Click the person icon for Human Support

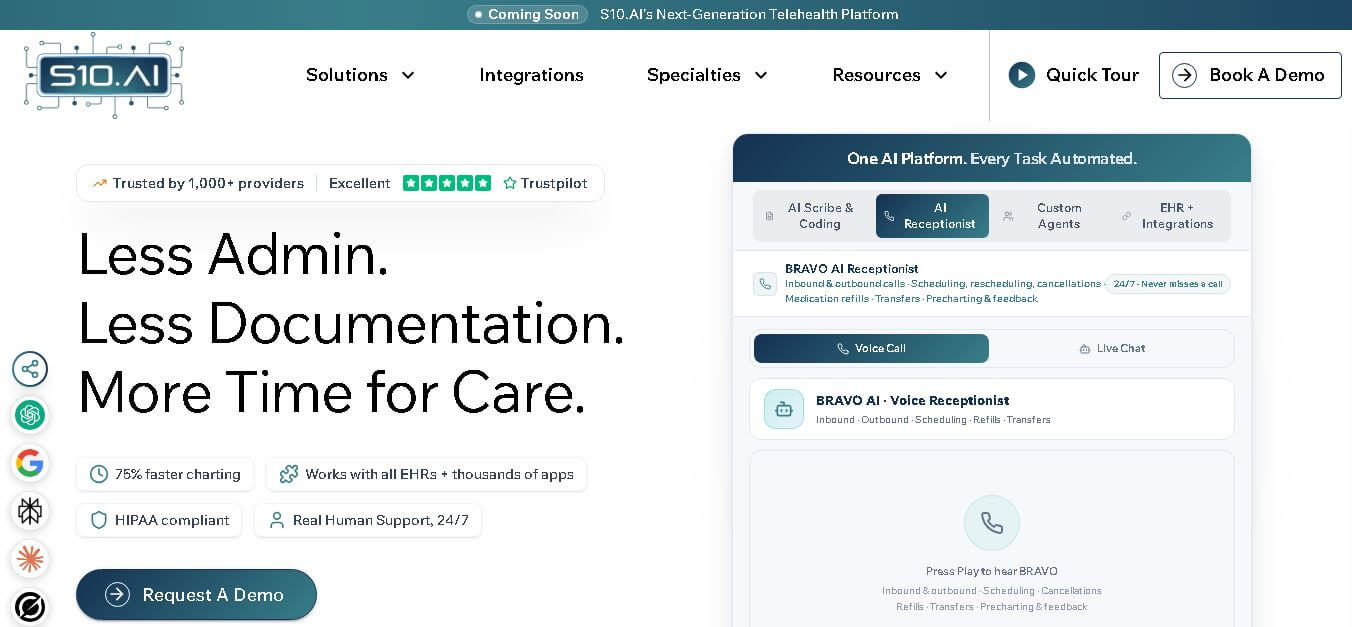[x=277, y=520]
